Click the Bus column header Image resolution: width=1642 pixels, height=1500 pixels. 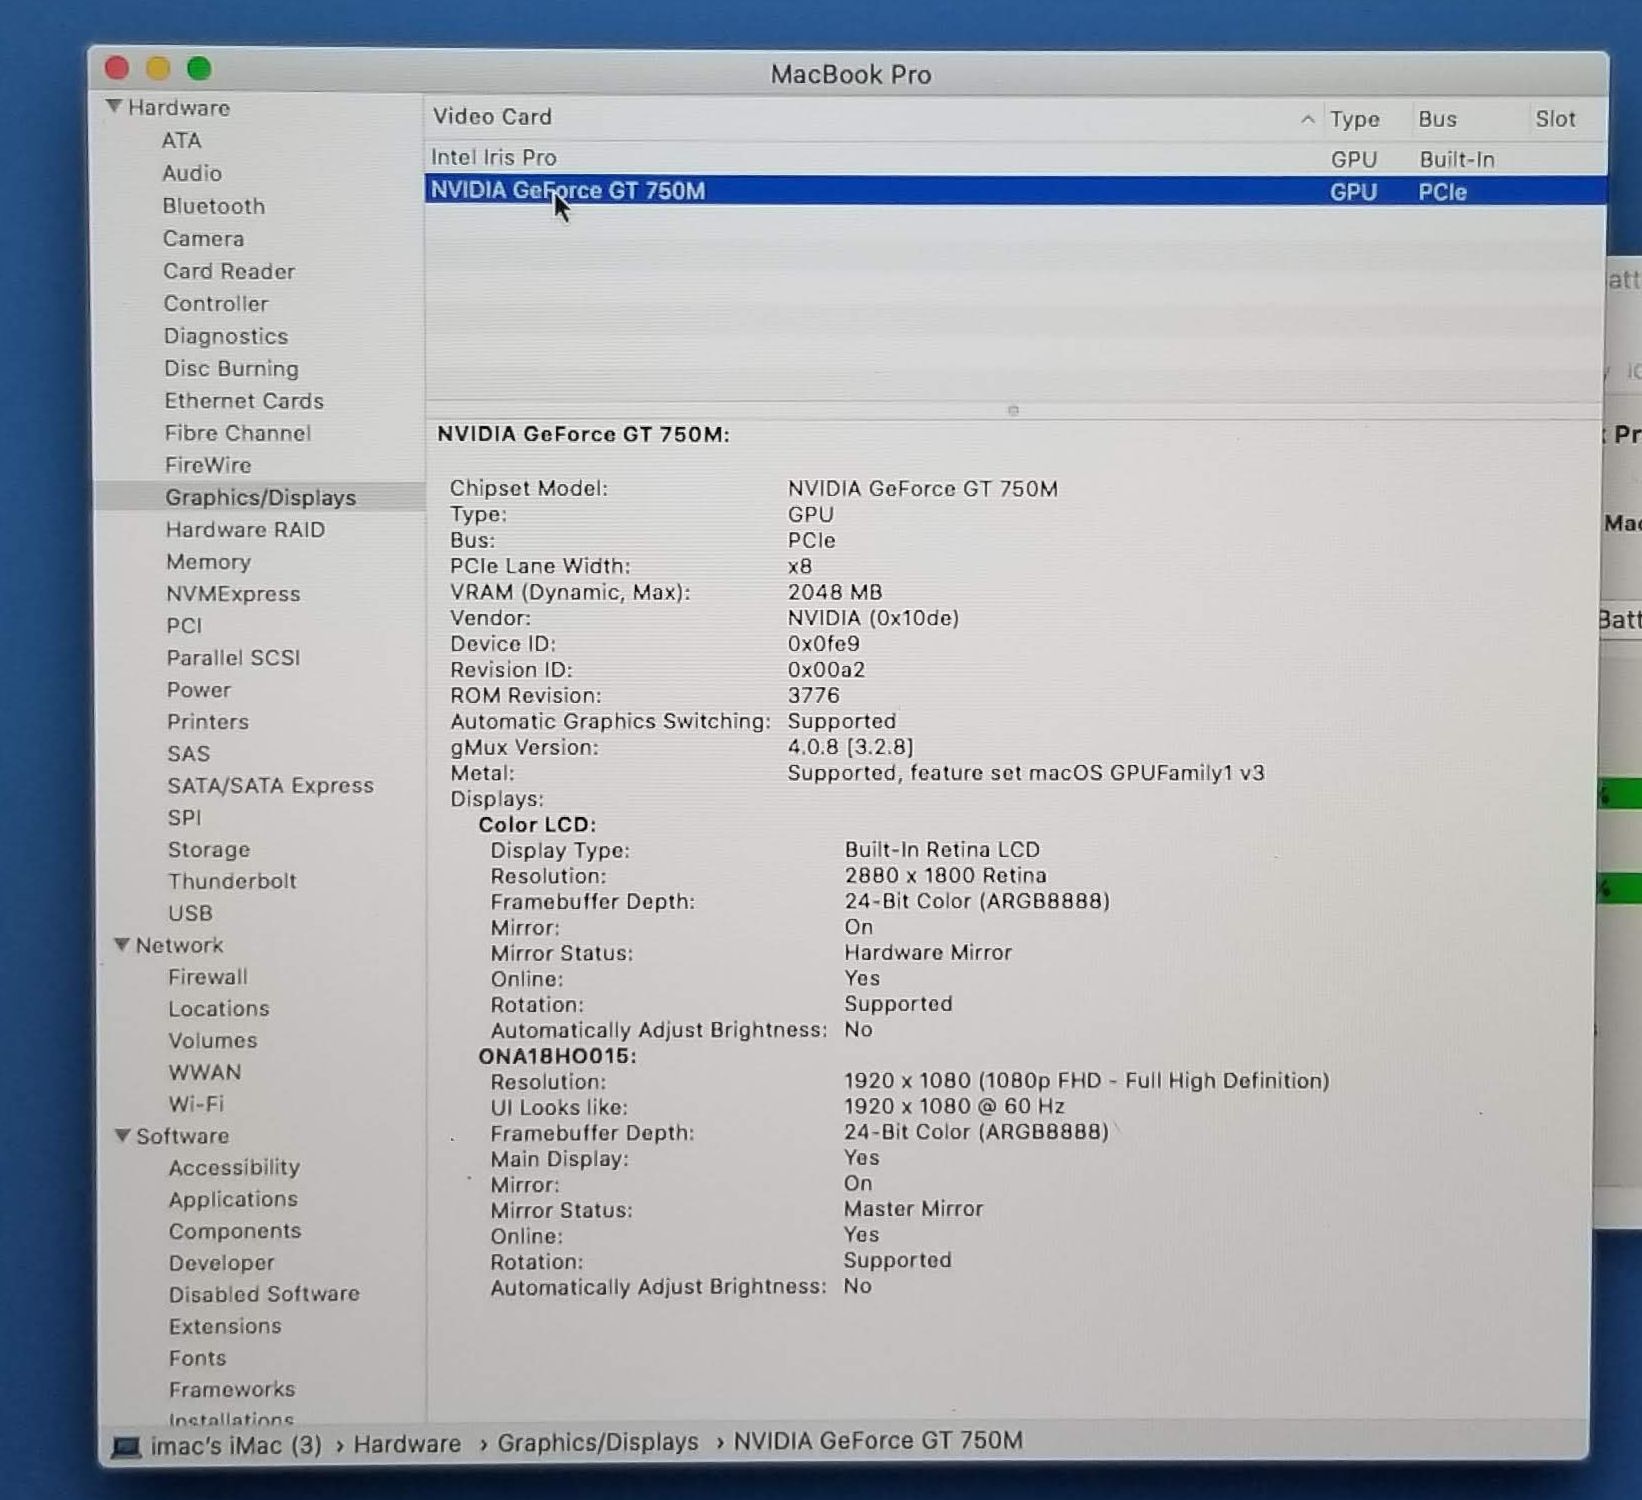[1437, 119]
